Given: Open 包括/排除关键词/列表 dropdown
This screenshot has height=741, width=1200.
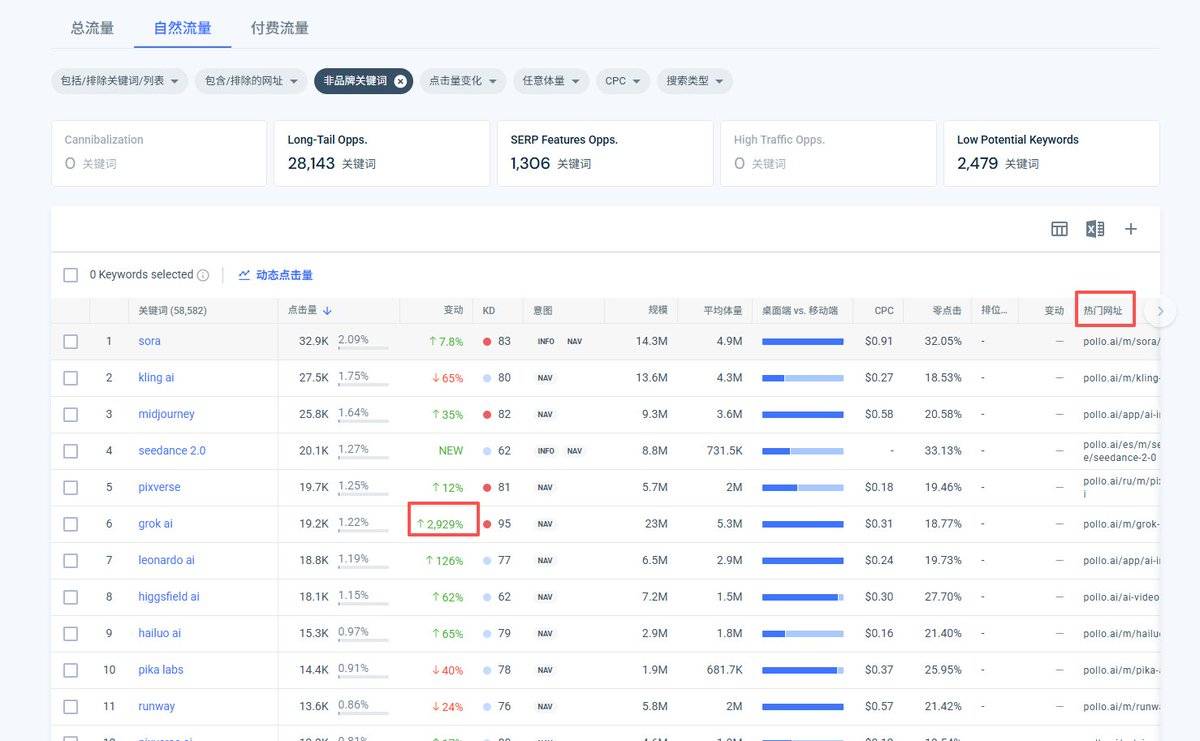Looking at the screenshot, I should tap(119, 81).
